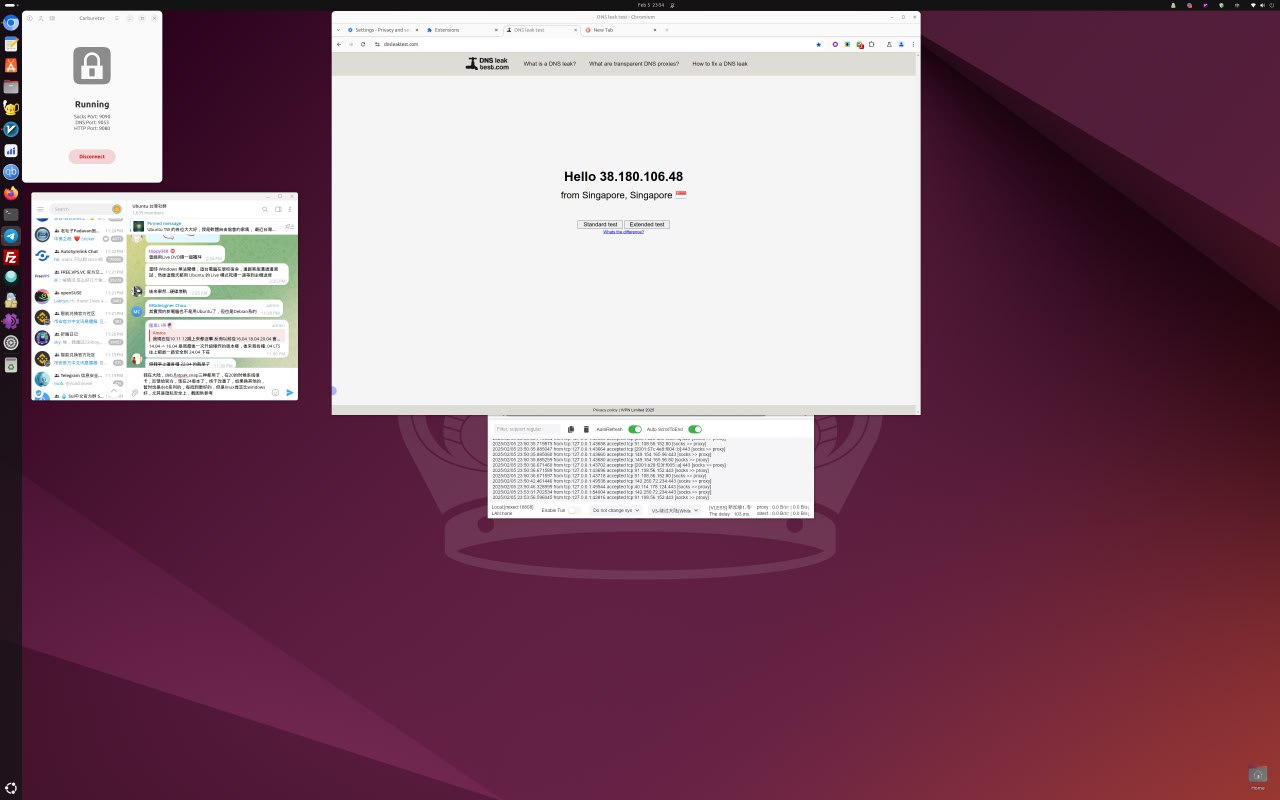1280x800 pixels.
Task: Open the emoji picker in Telegram
Action: click(276, 392)
